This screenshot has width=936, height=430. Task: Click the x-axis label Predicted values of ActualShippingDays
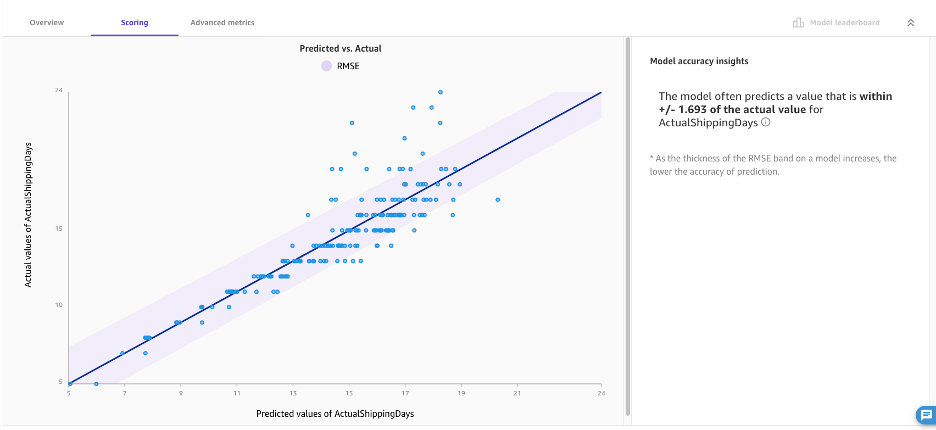tap(335, 413)
